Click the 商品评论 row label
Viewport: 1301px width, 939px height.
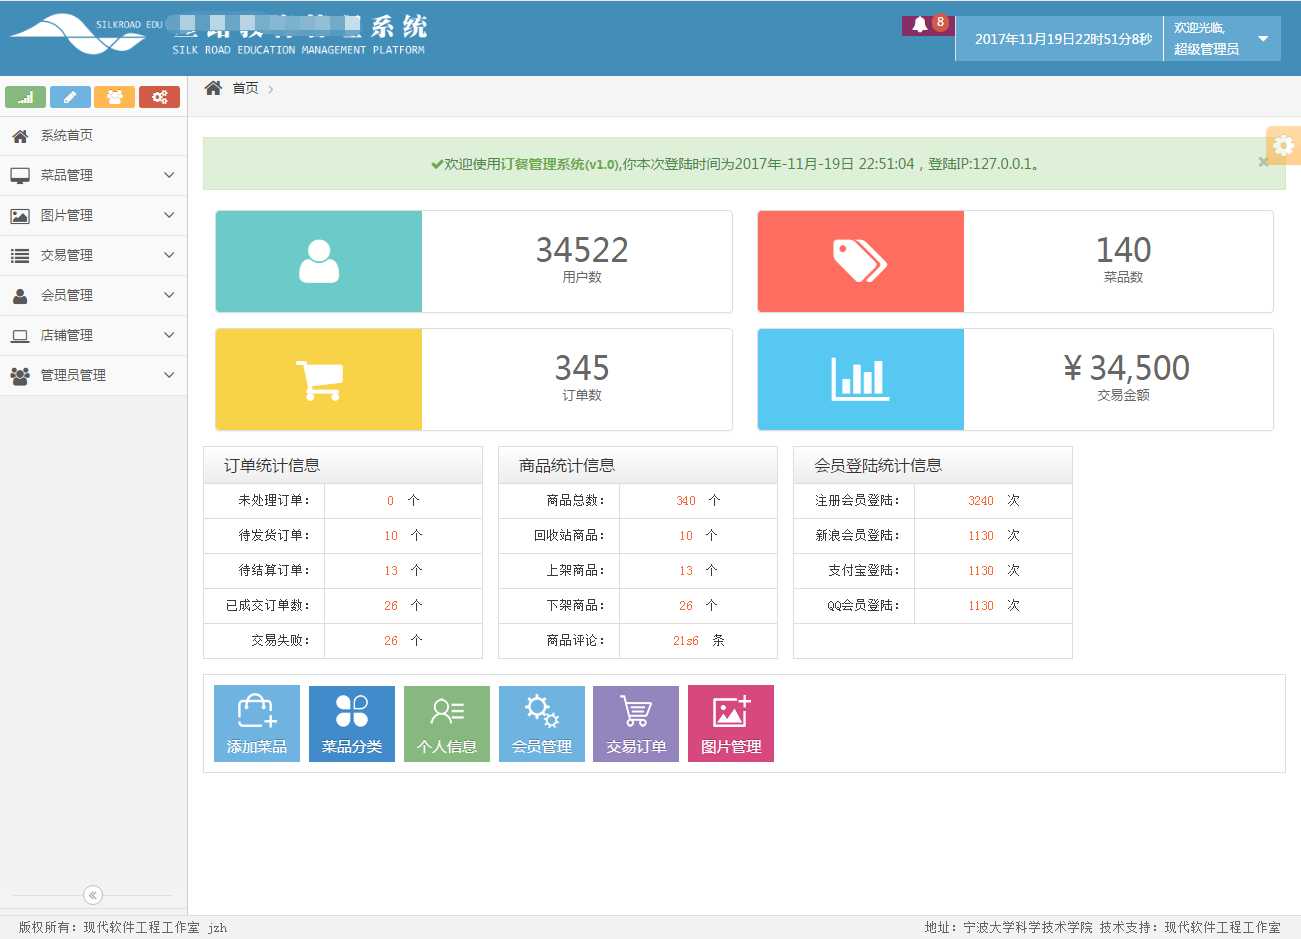[576, 641]
